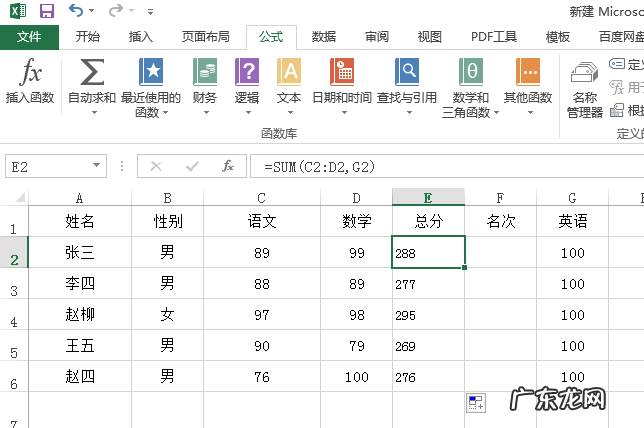The image size is (644, 428).
Task: Switch to the 数据 Data tab
Action: [324, 37]
